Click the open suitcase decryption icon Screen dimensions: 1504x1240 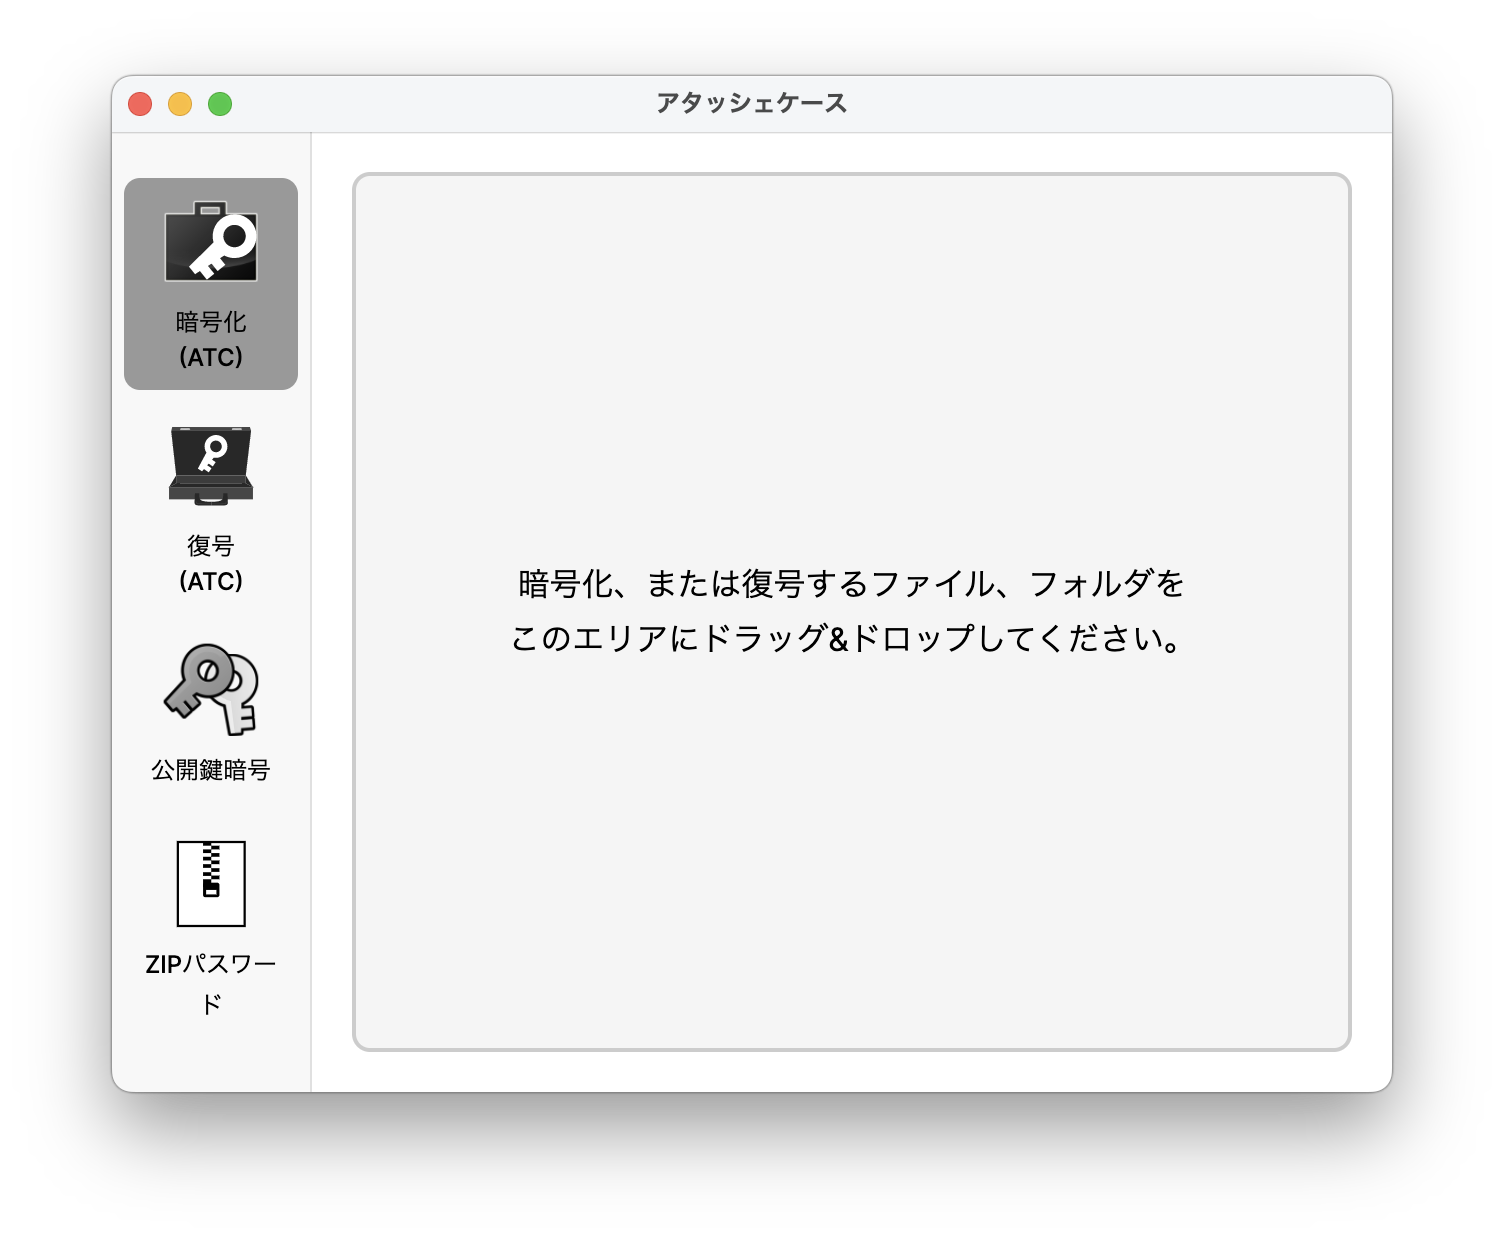tap(210, 465)
